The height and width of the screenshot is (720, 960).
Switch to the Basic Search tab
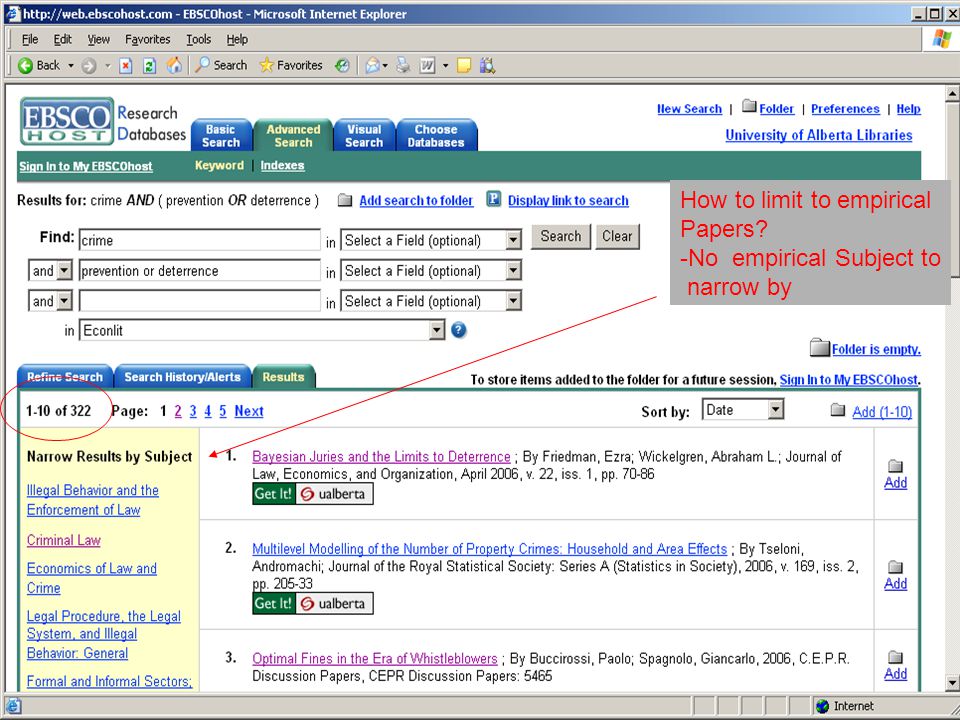(221, 135)
